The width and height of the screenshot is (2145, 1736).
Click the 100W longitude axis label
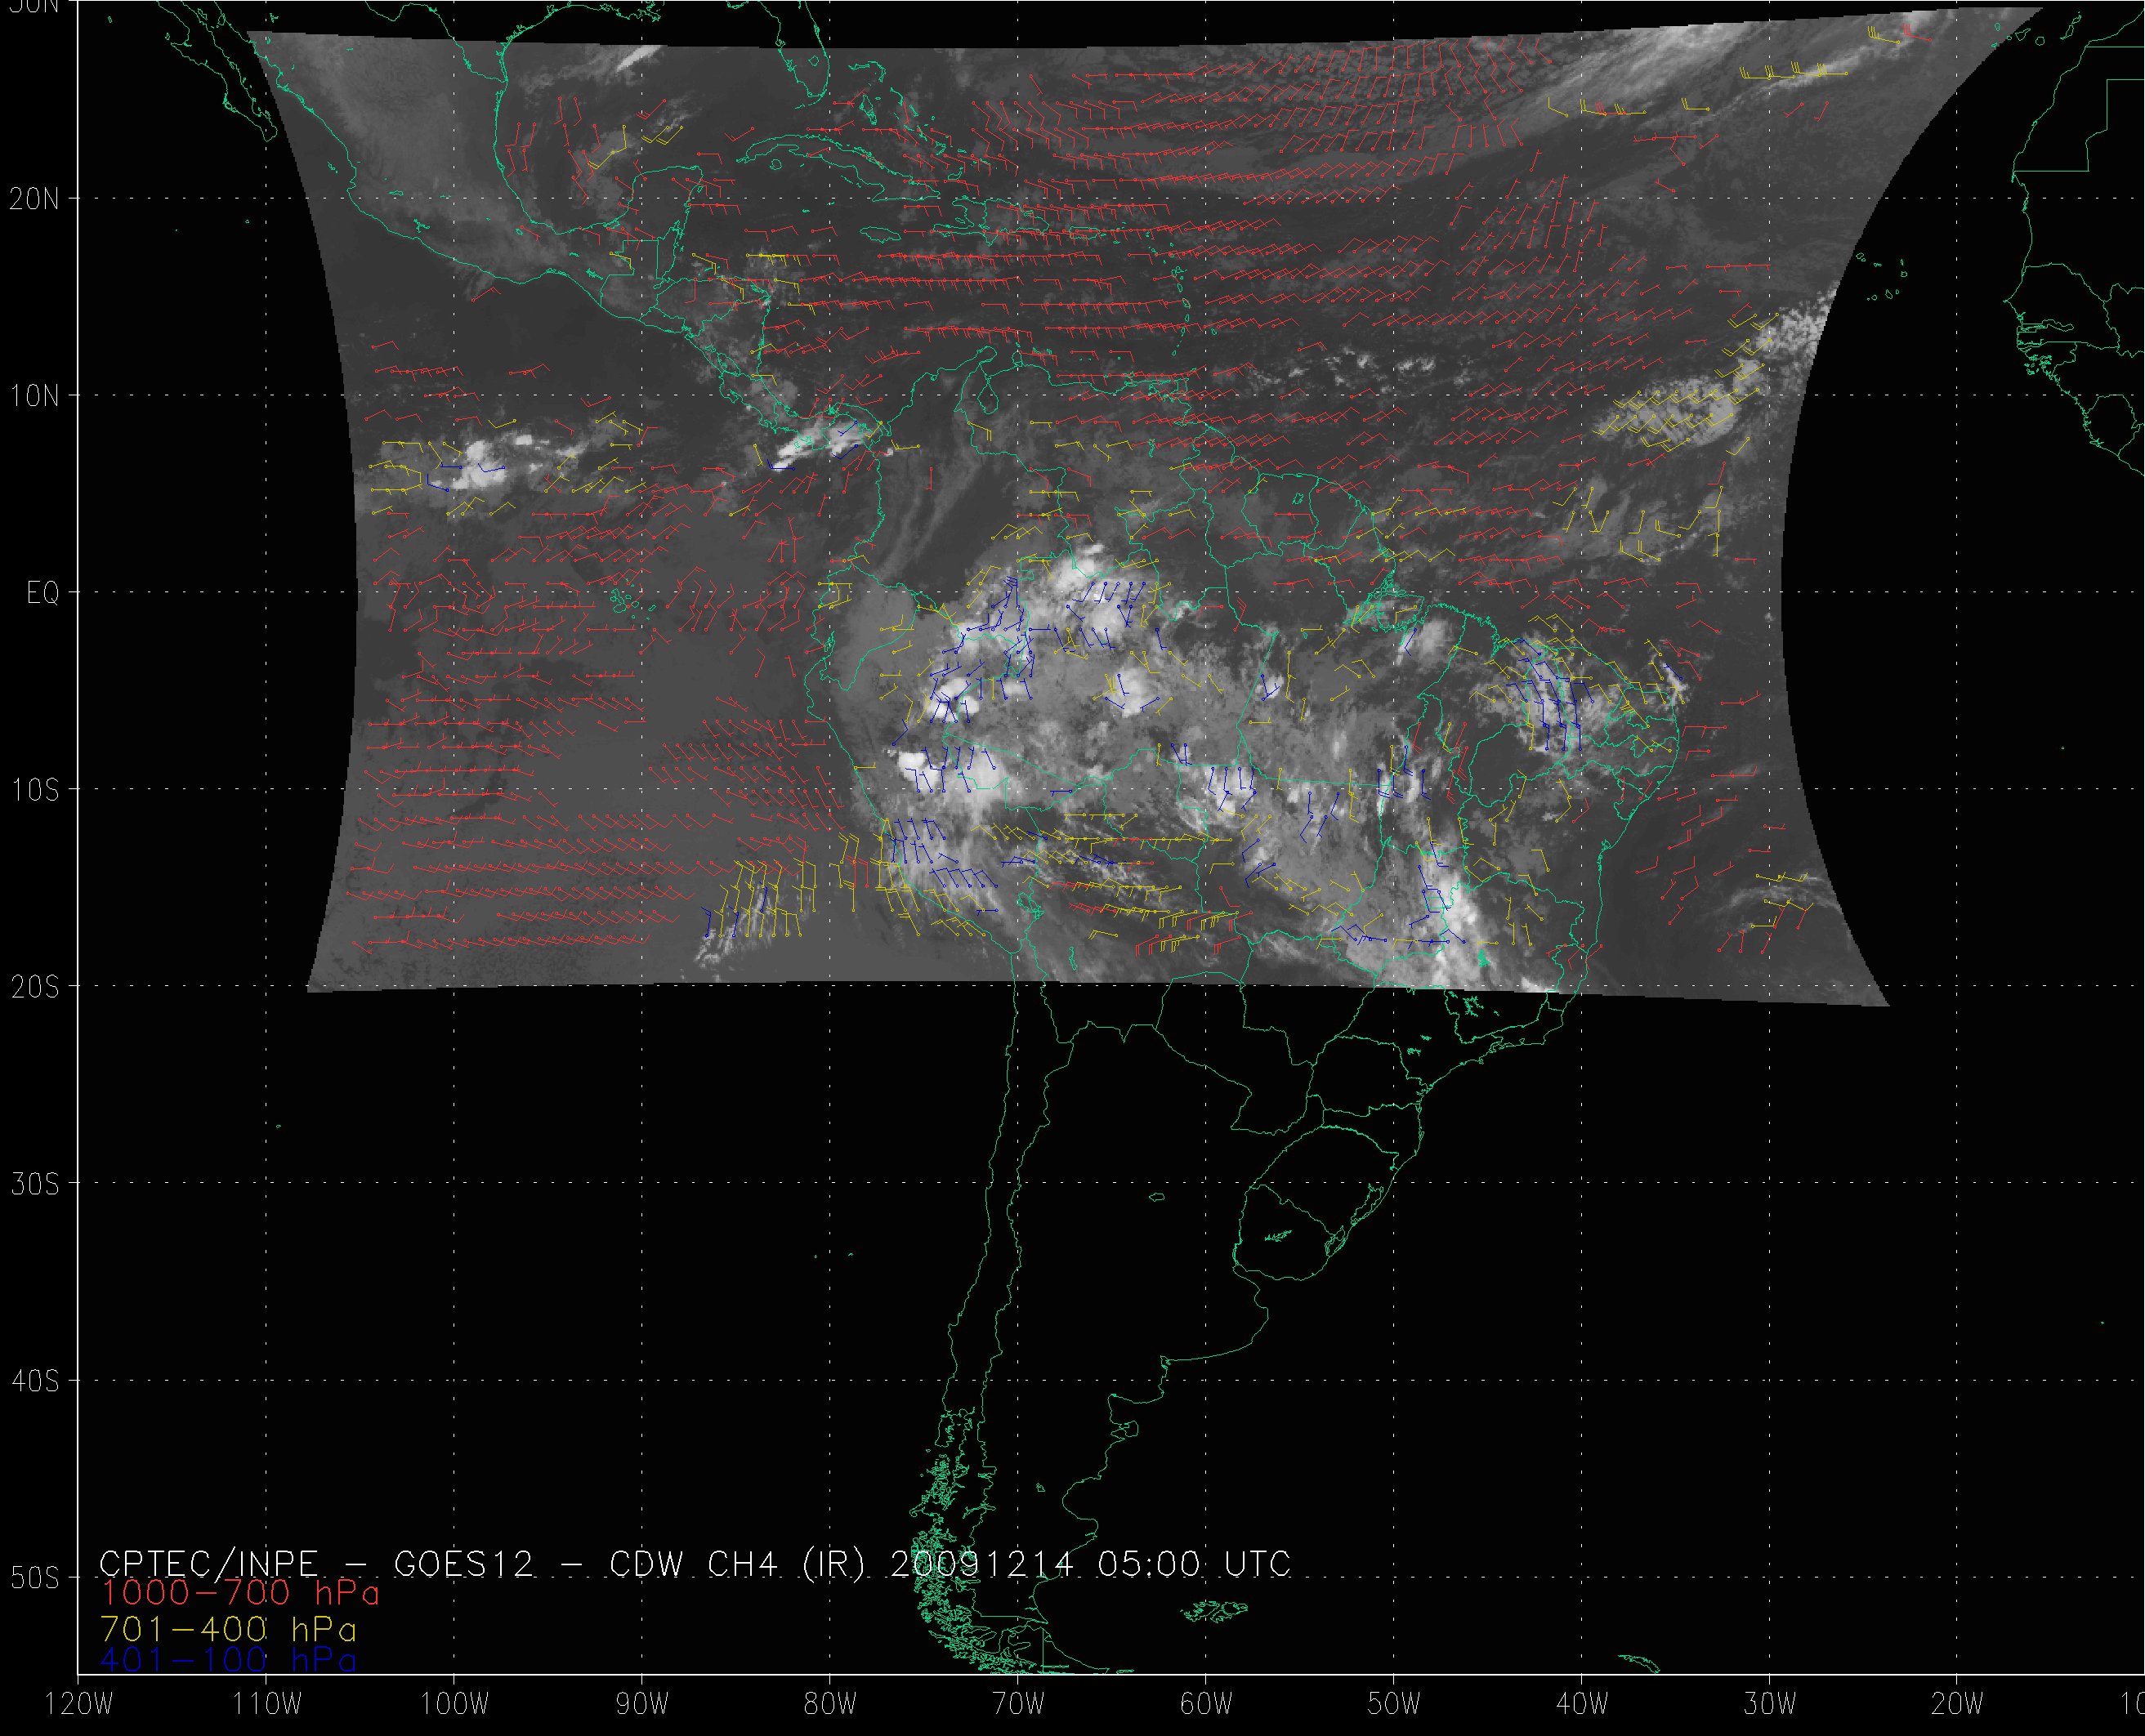pyautogui.click(x=454, y=1705)
